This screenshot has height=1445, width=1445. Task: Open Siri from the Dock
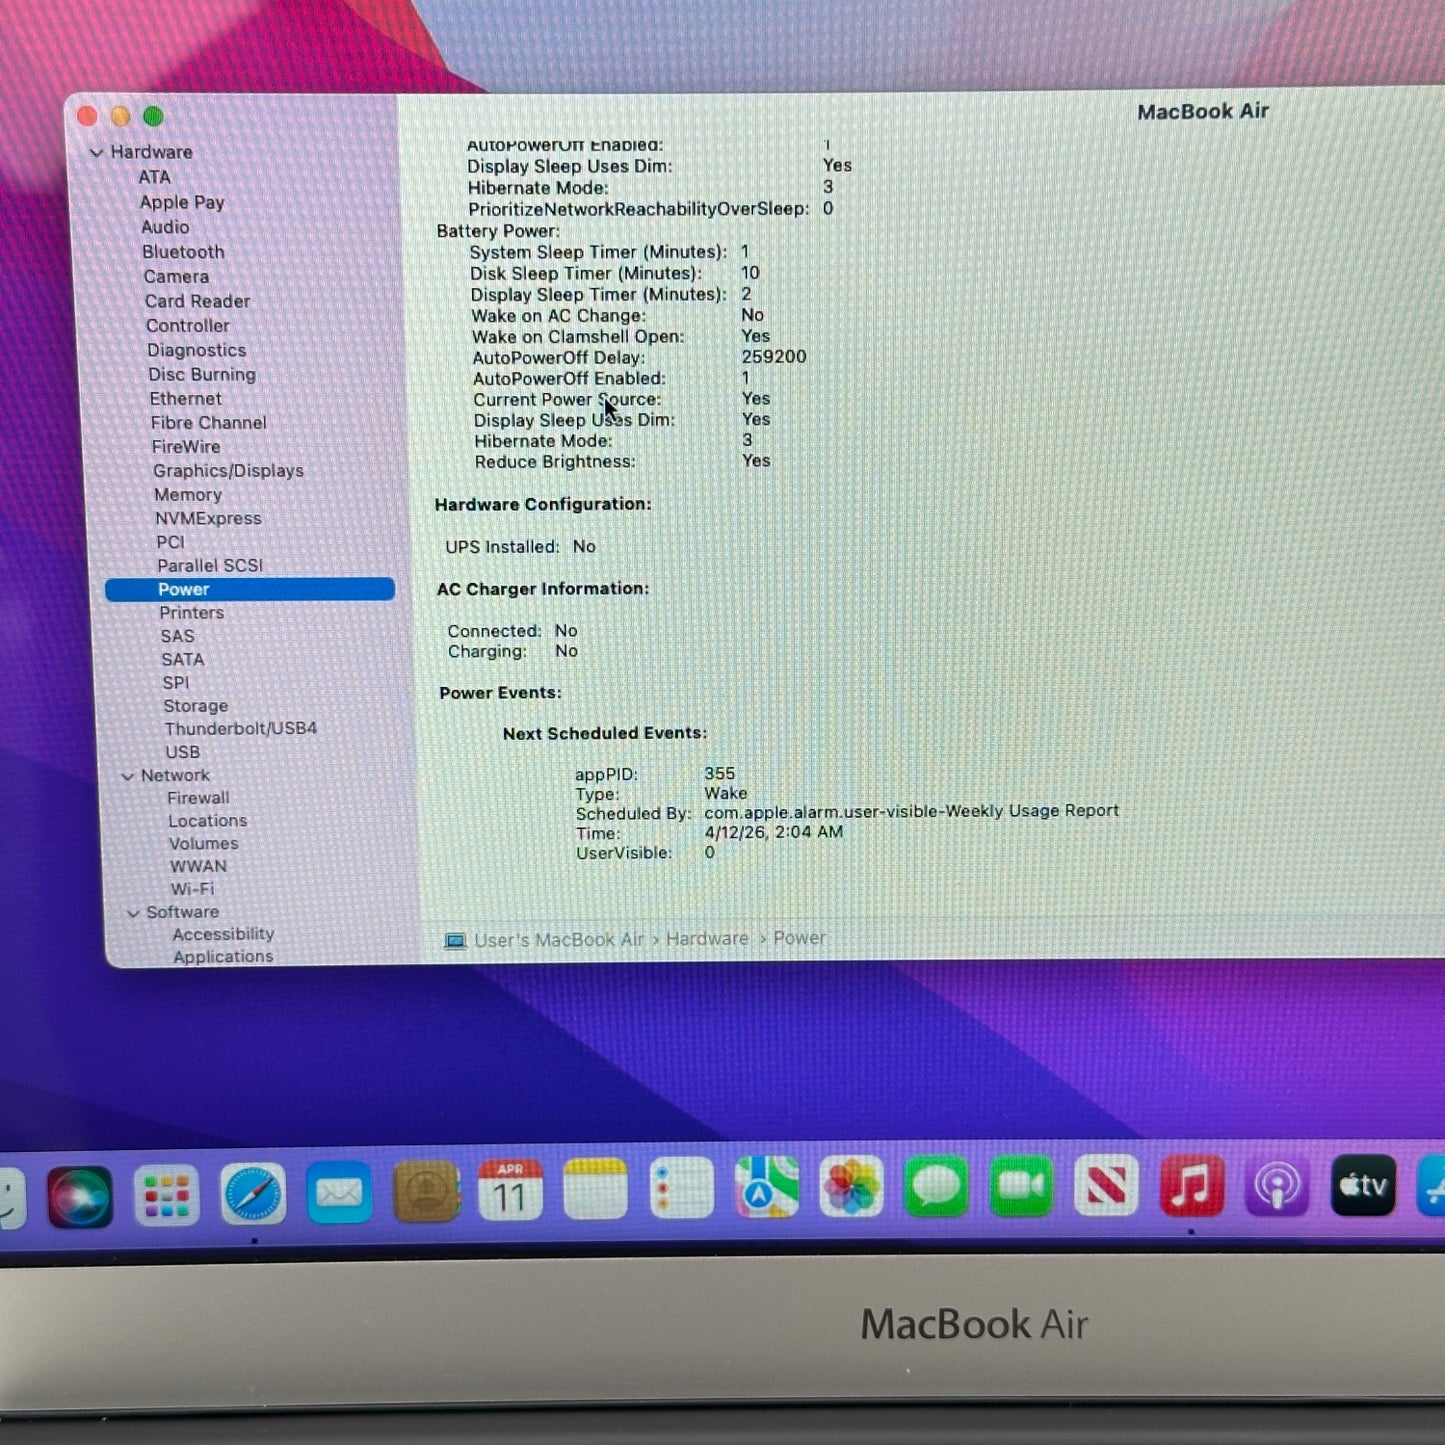[x=80, y=1196]
